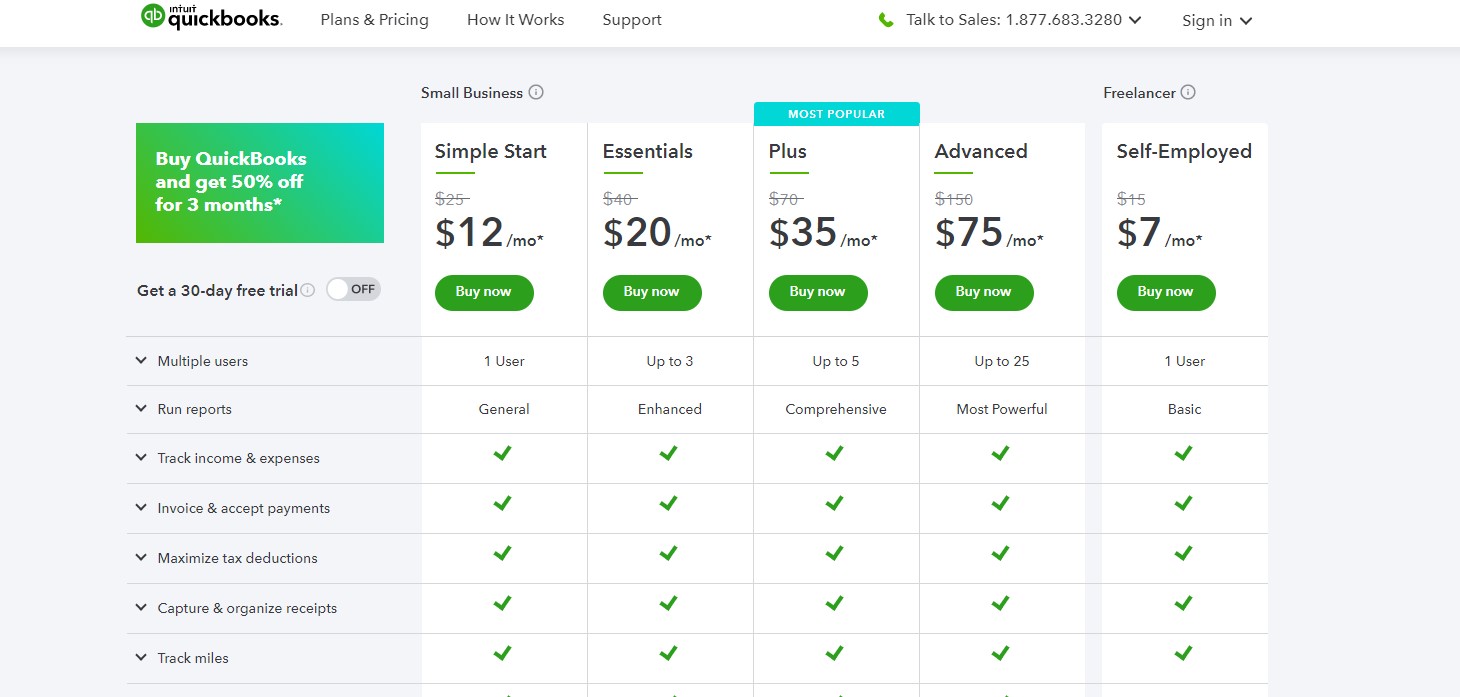Click the Intuit QuickBooks logo

tap(211, 17)
